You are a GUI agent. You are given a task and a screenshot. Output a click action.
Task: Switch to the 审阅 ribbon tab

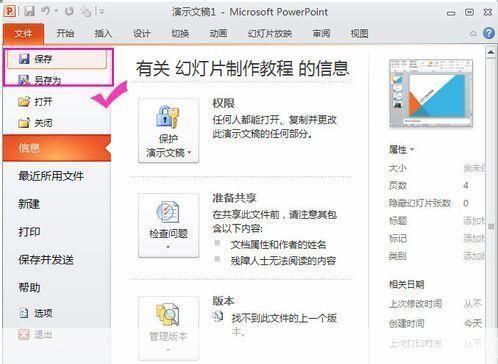[x=321, y=33]
